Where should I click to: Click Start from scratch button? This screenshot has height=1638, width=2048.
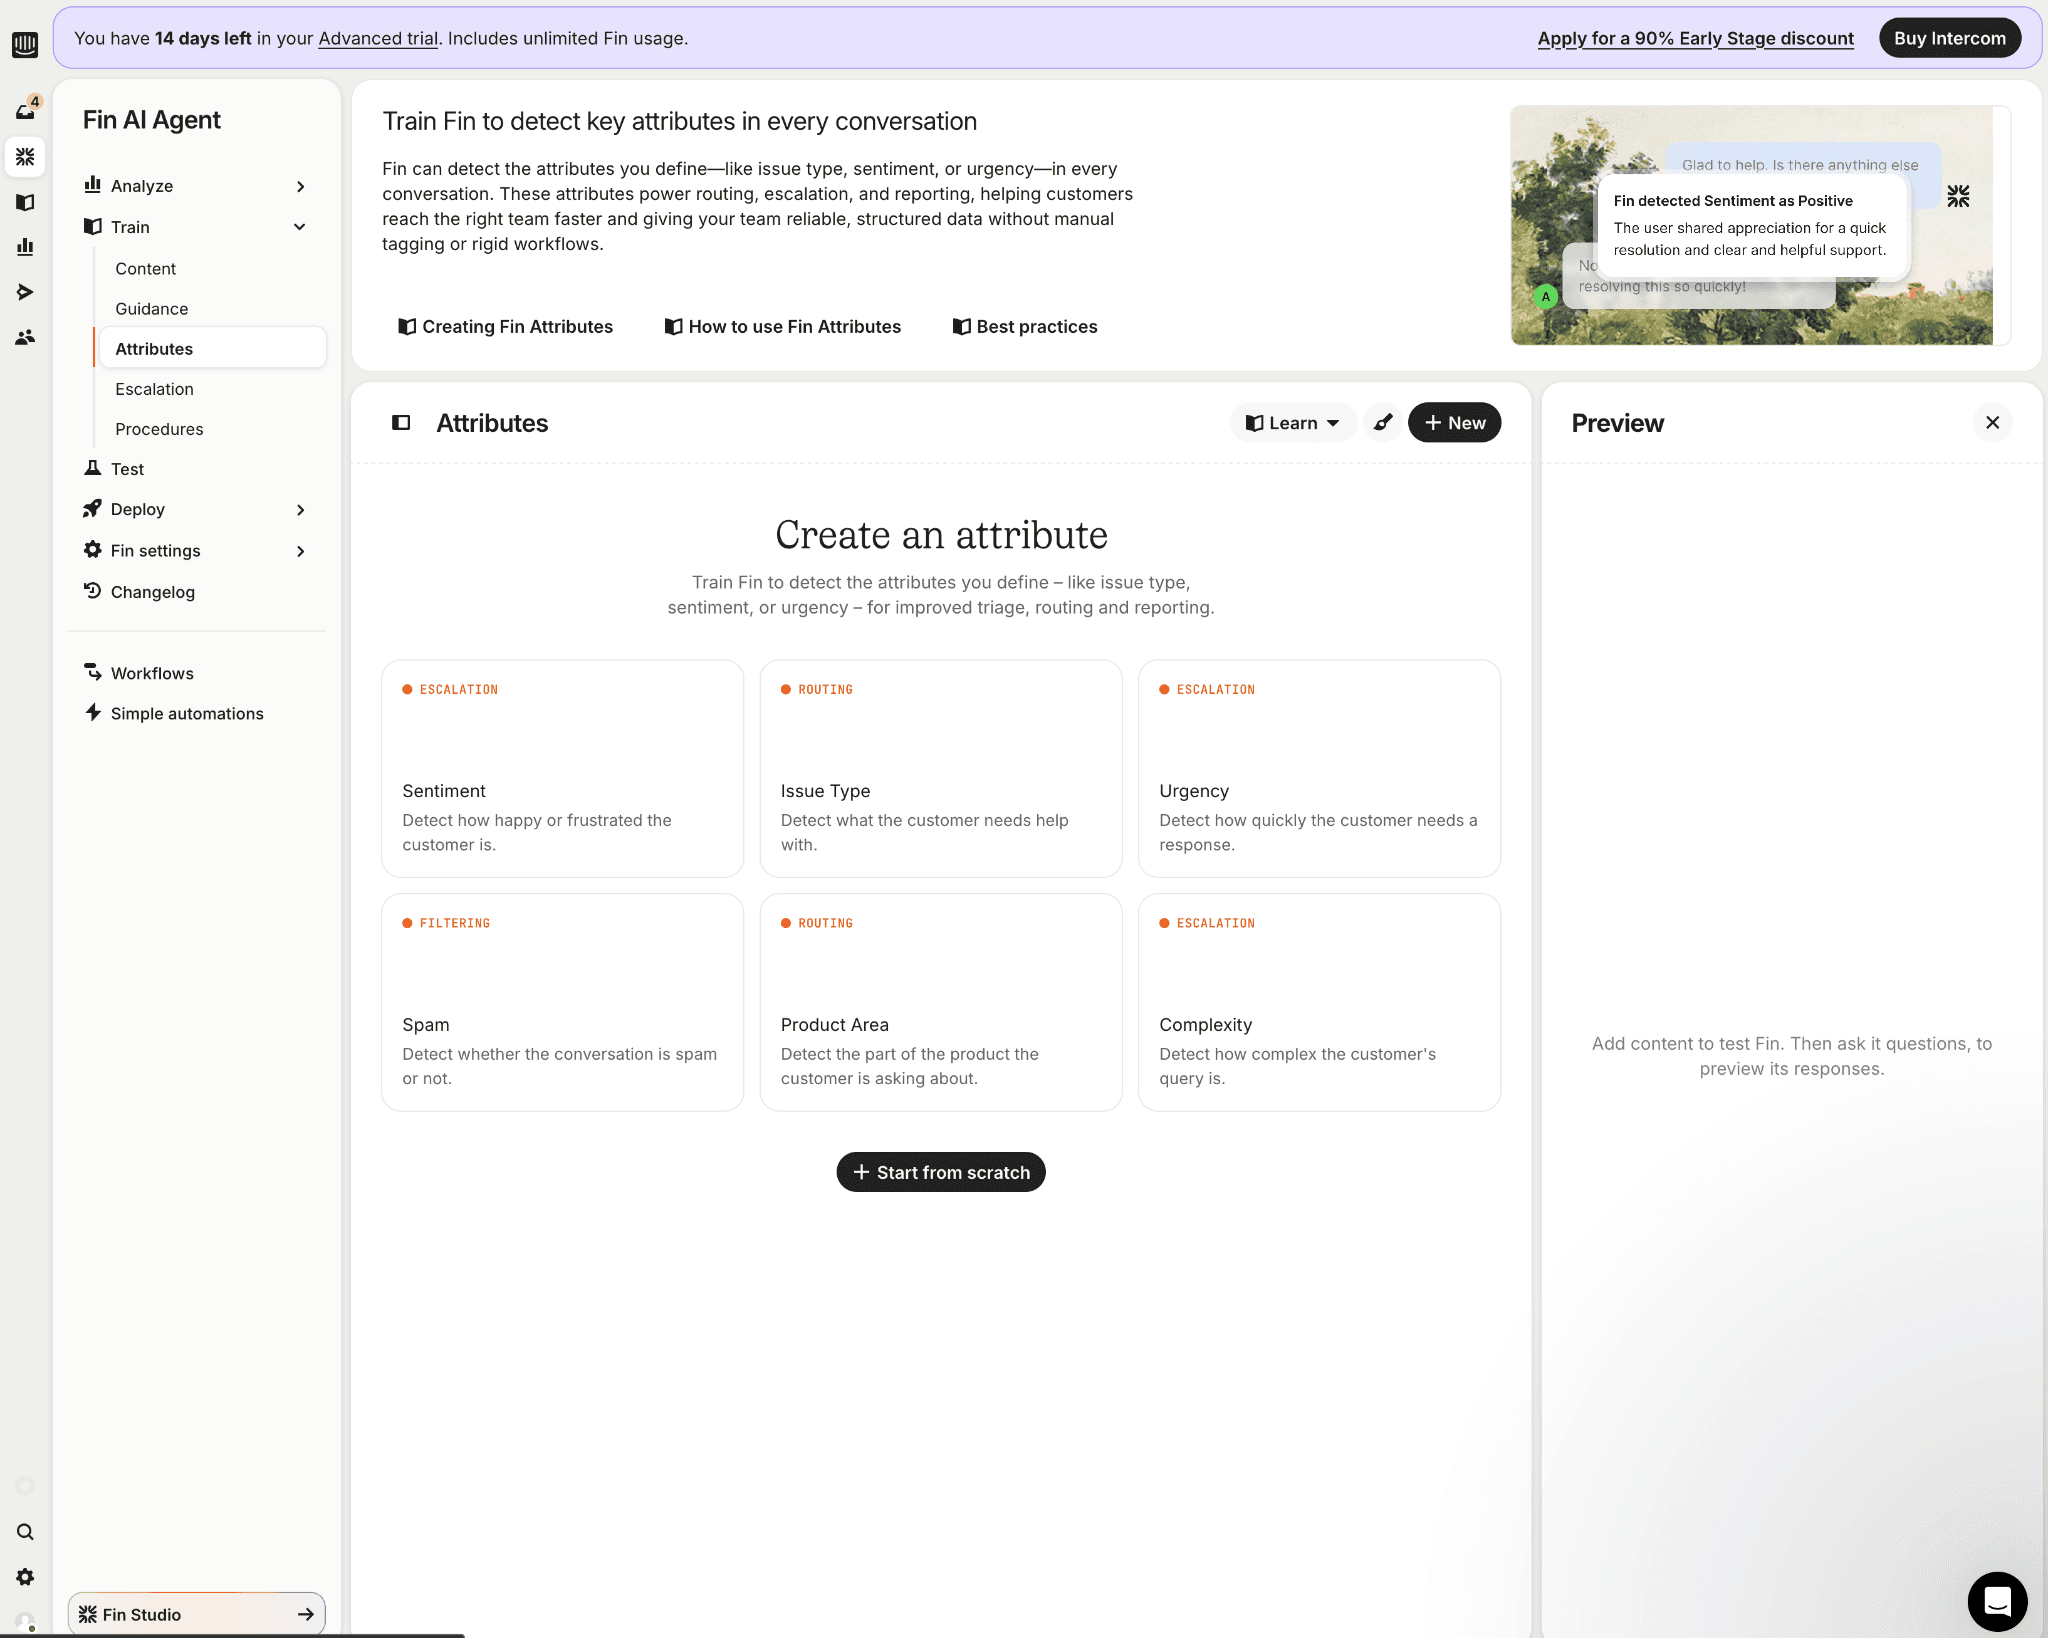click(x=940, y=1172)
